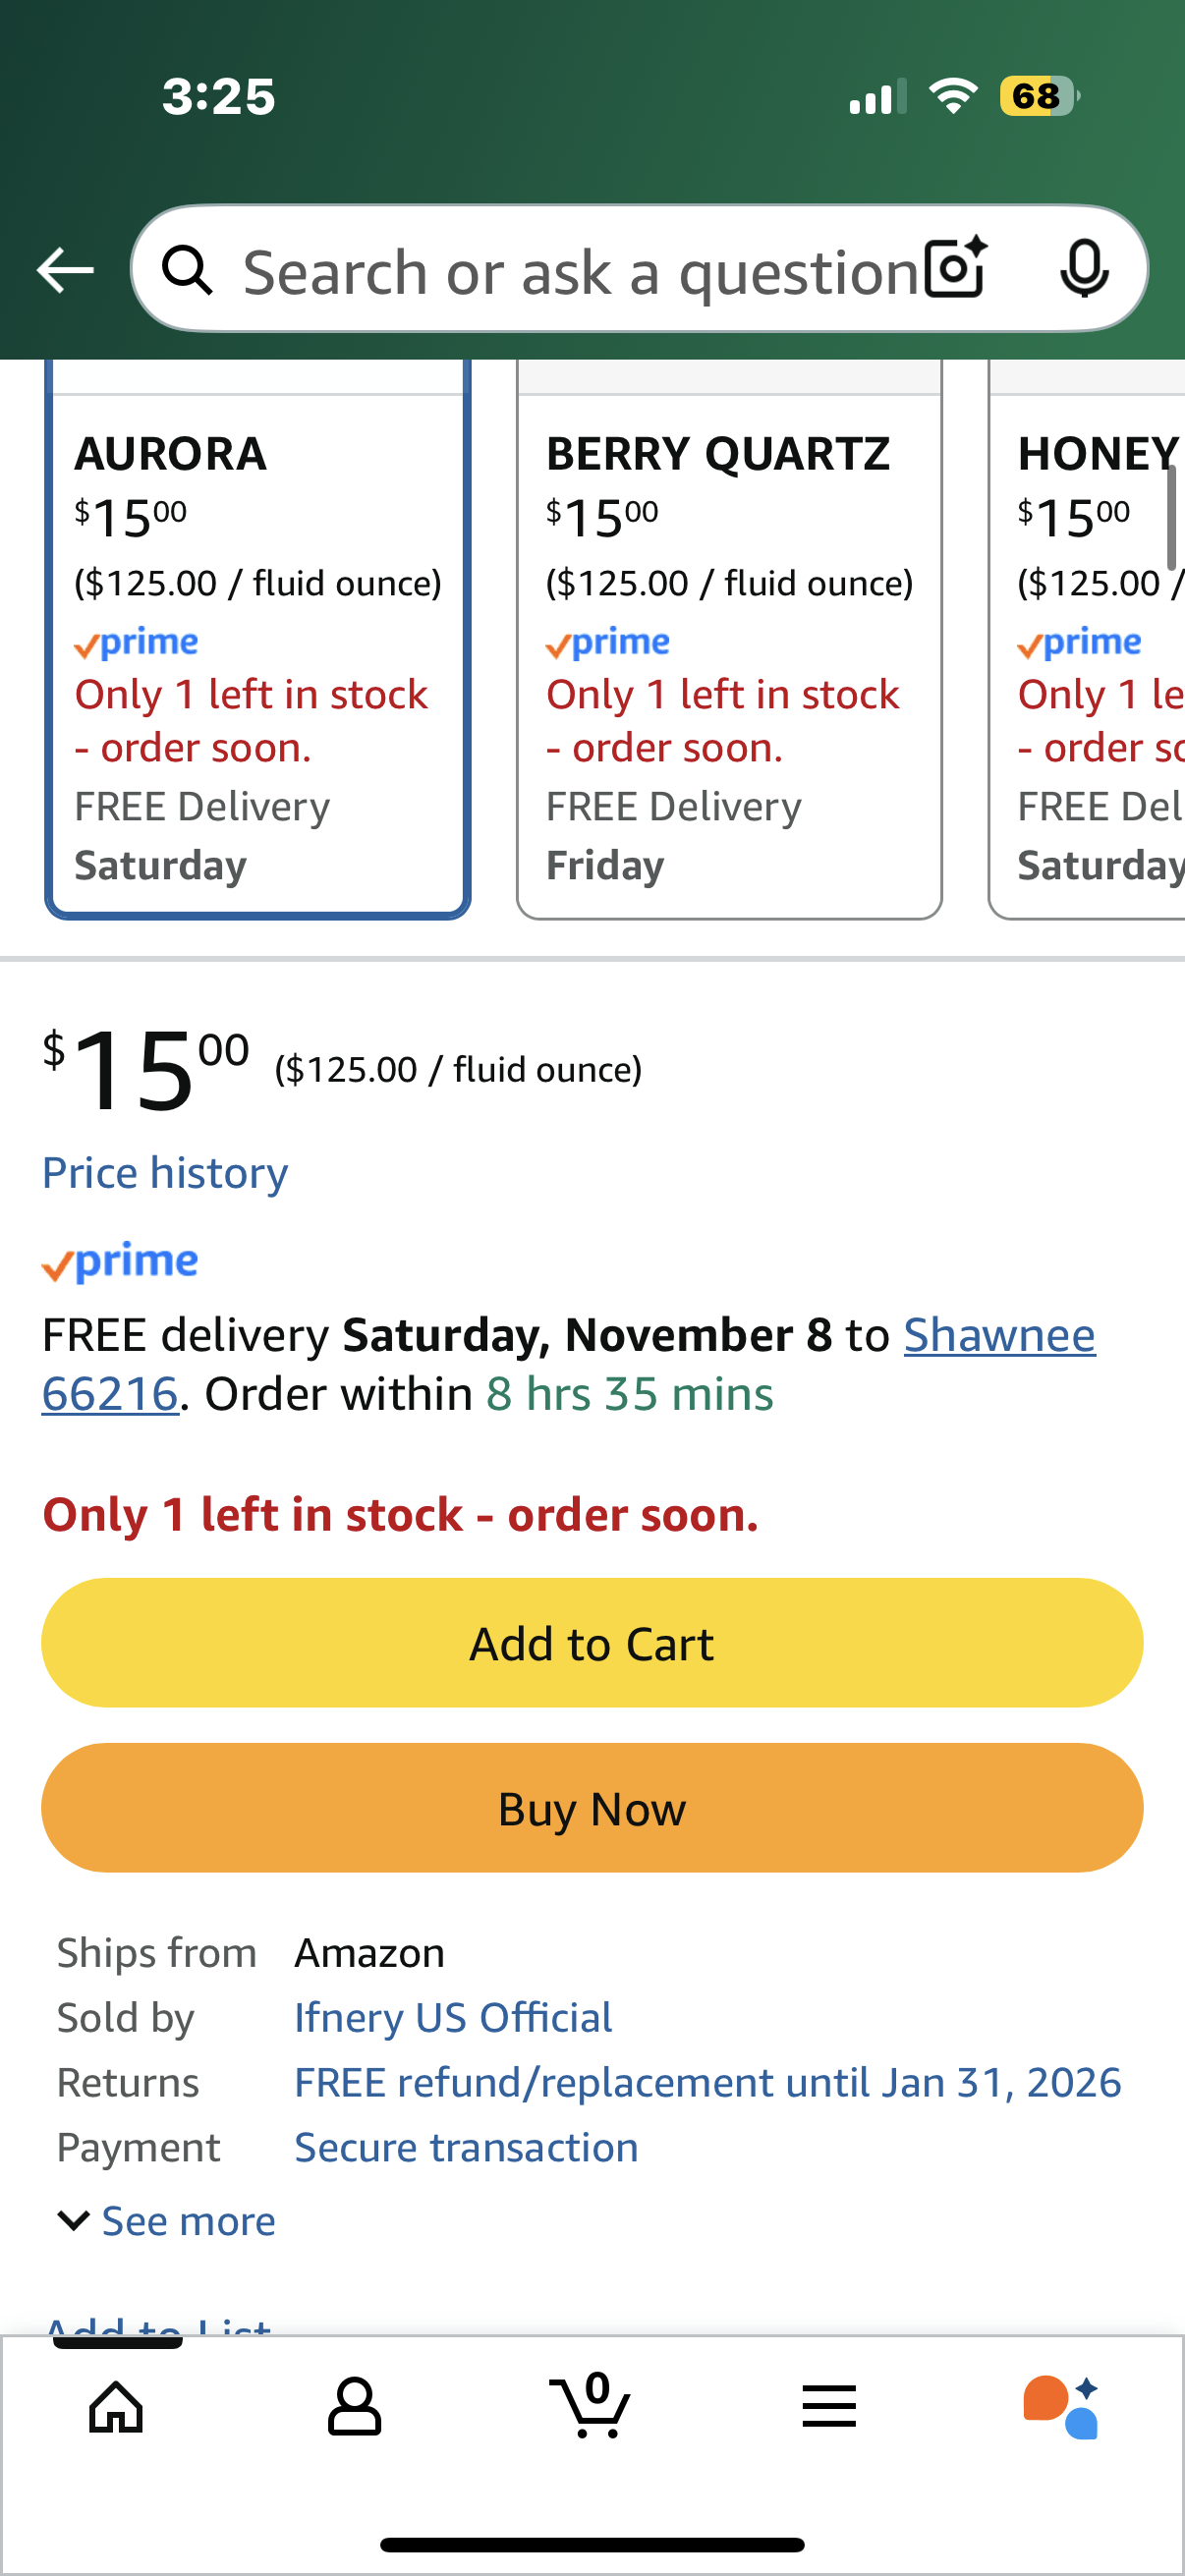1185x2576 pixels.
Task: Open the shopping cart icon
Action: [591, 2404]
